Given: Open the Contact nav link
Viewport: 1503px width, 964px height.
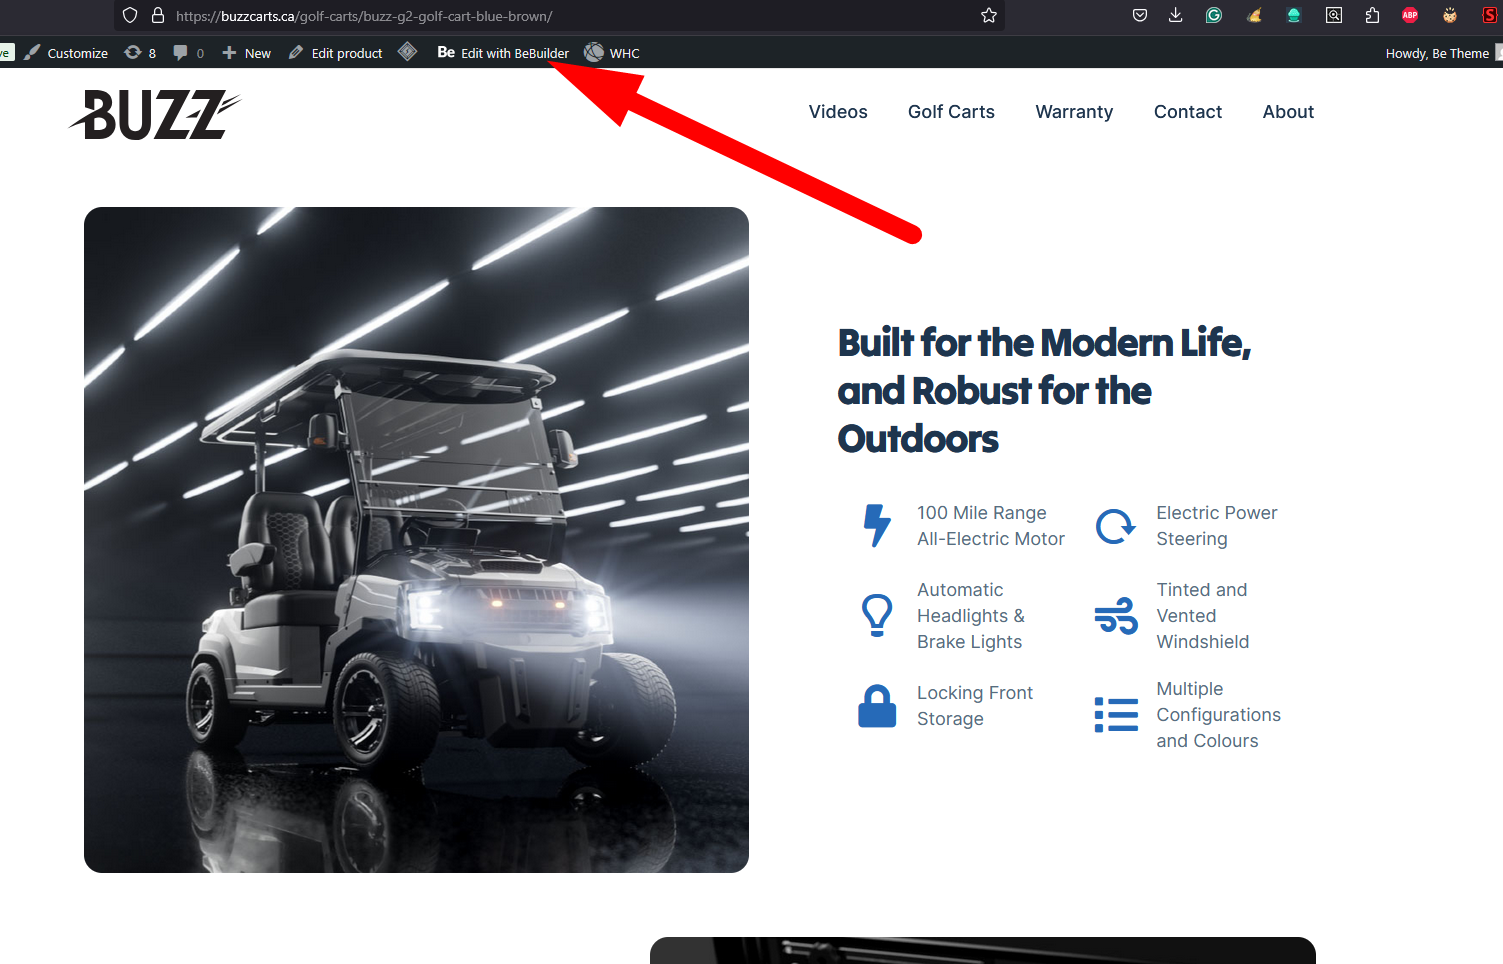Looking at the screenshot, I should pyautogui.click(x=1188, y=112).
